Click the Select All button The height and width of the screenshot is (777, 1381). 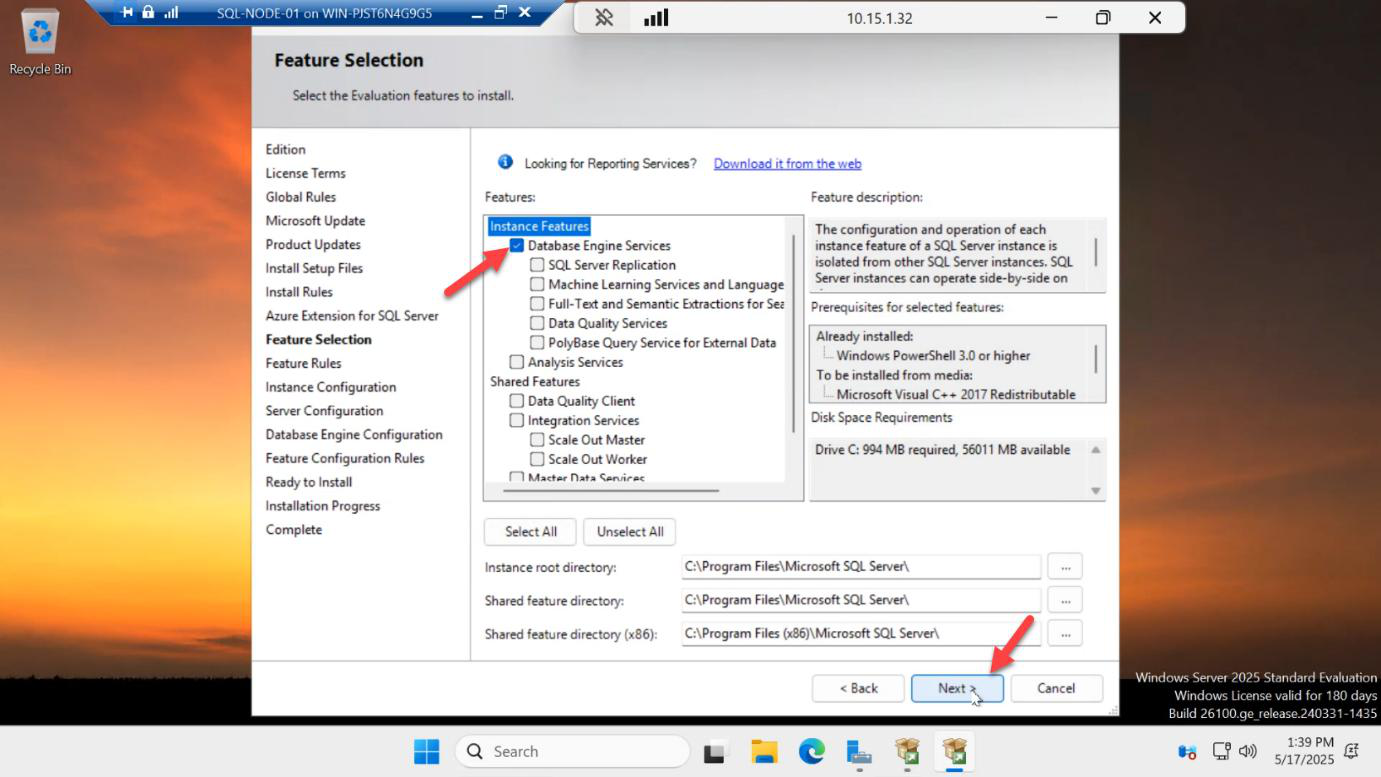point(531,531)
